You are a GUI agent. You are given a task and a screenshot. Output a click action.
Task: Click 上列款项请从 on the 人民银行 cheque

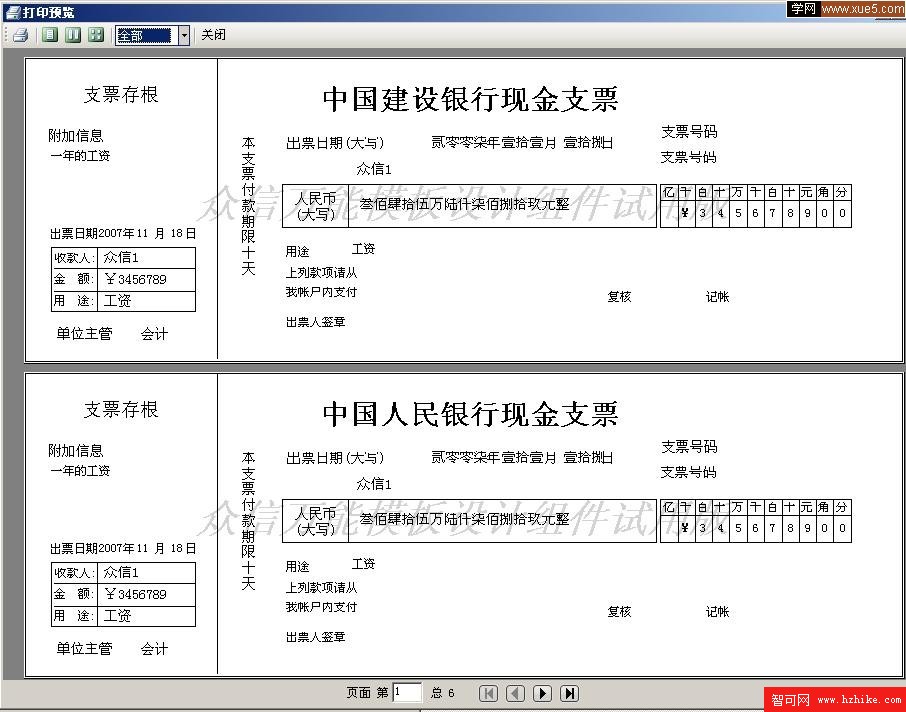pos(321,588)
